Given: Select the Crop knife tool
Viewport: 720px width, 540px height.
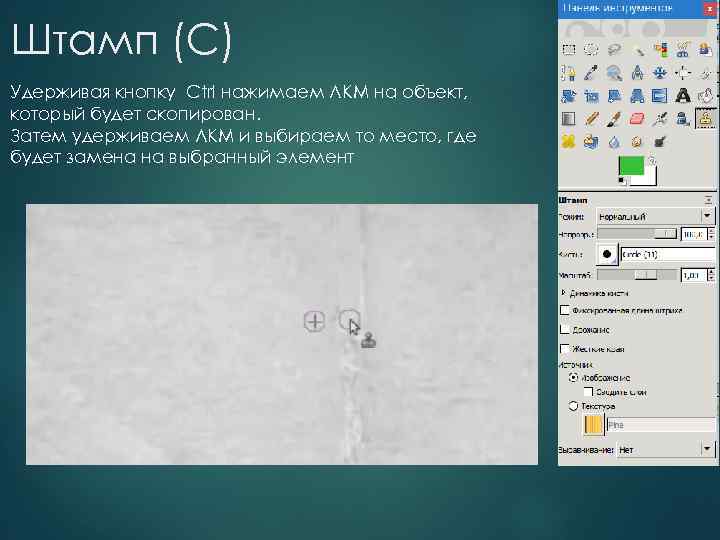Looking at the screenshot, I should click(x=705, y=73).
